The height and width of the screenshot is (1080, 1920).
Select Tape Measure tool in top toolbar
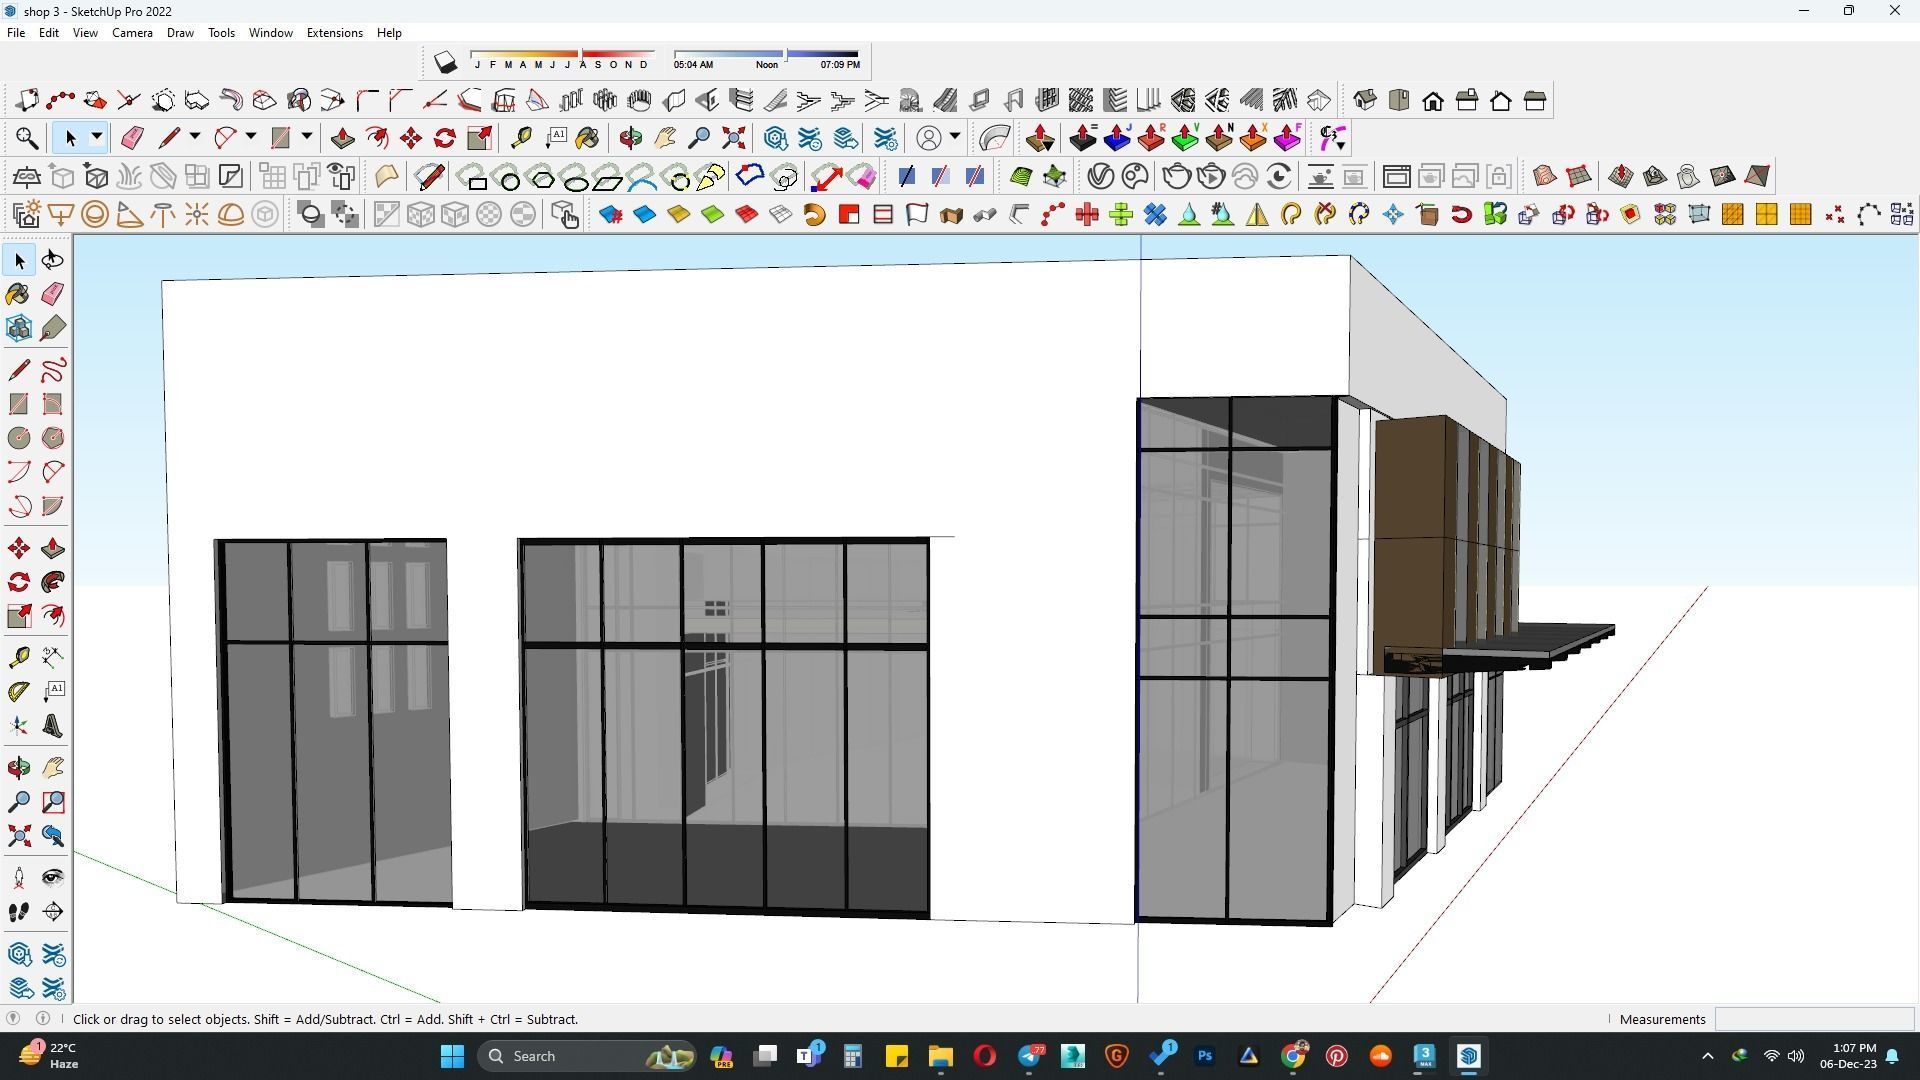pos(520,137)
